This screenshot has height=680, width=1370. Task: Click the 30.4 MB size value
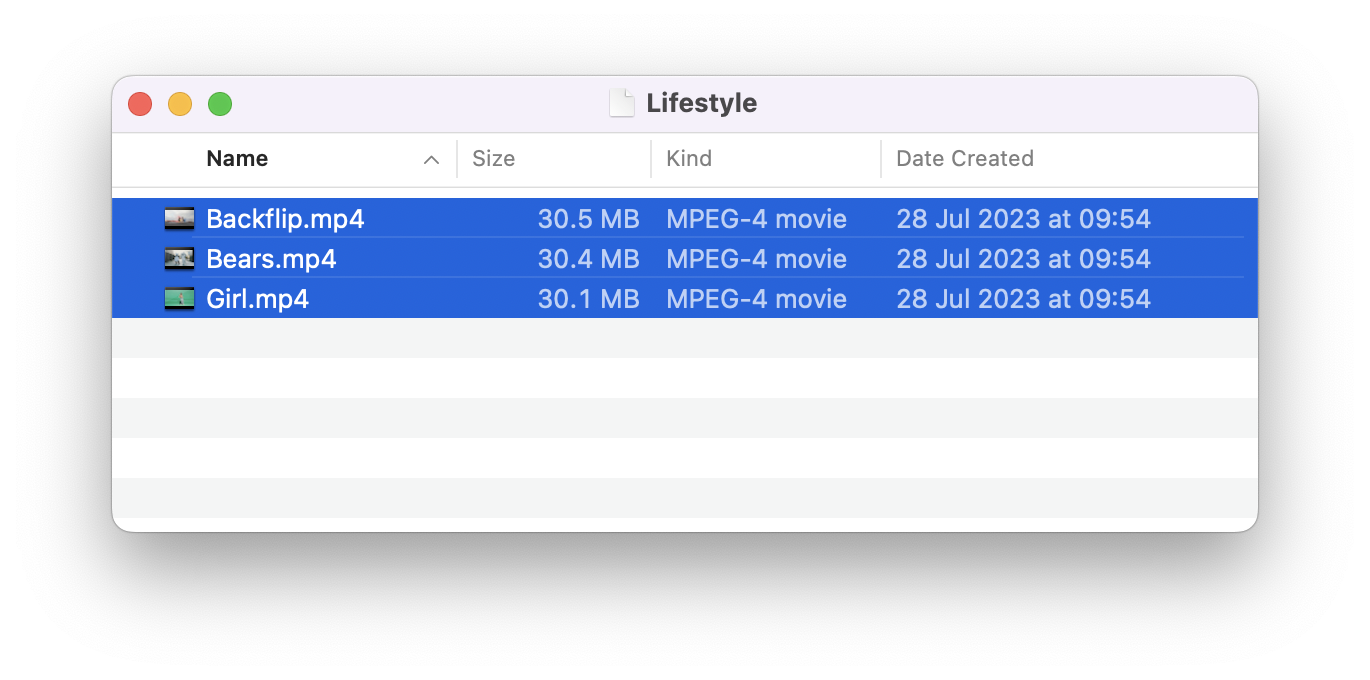pyautogui.click(x=588, y=259)
